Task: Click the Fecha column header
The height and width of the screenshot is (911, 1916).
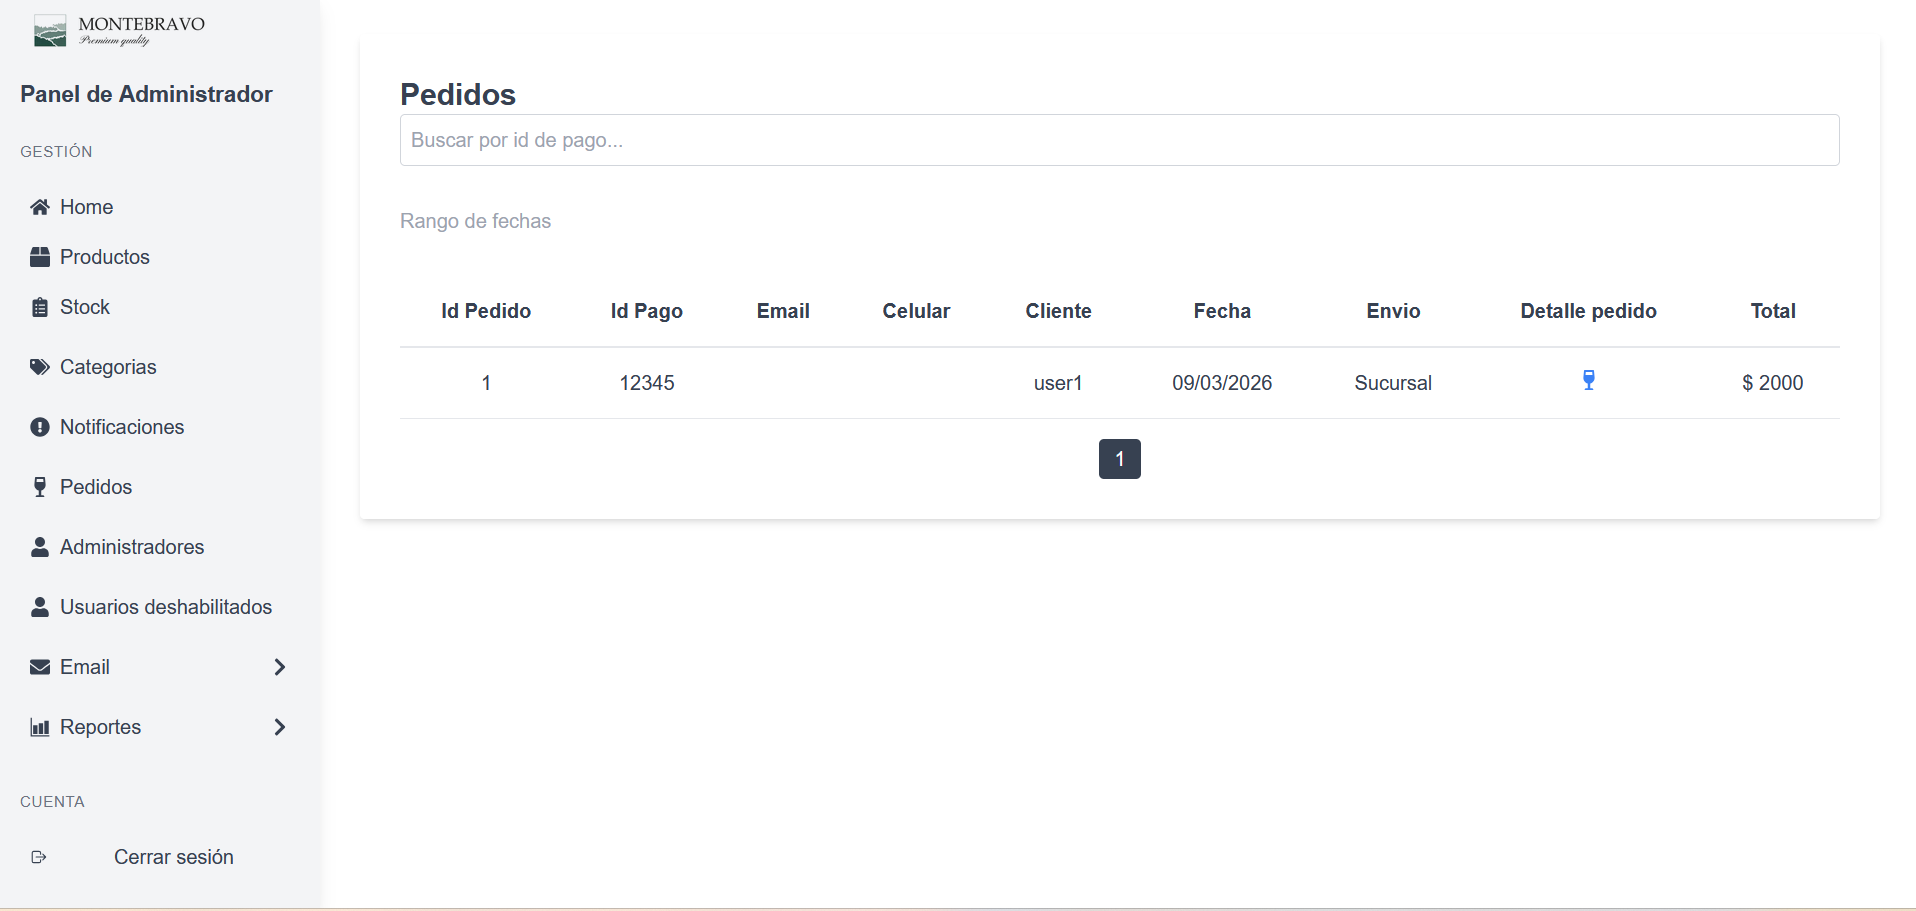Action: (1222, 311)
